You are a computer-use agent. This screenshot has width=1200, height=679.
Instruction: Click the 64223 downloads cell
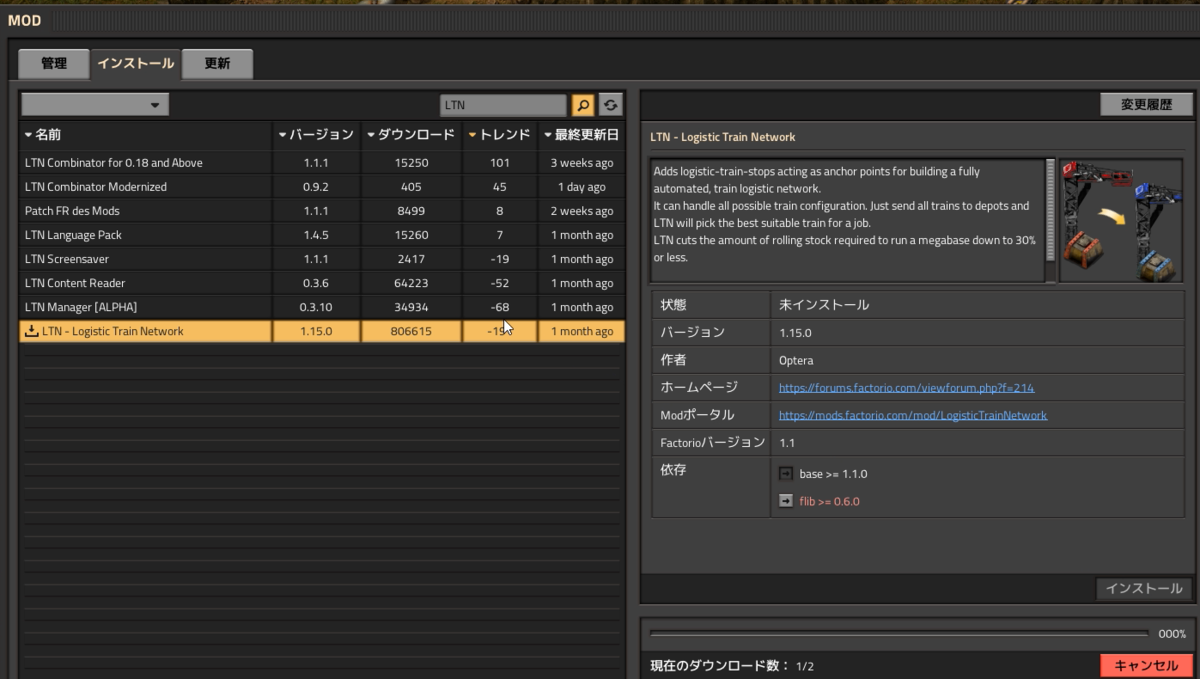click(x=411, y=283)
